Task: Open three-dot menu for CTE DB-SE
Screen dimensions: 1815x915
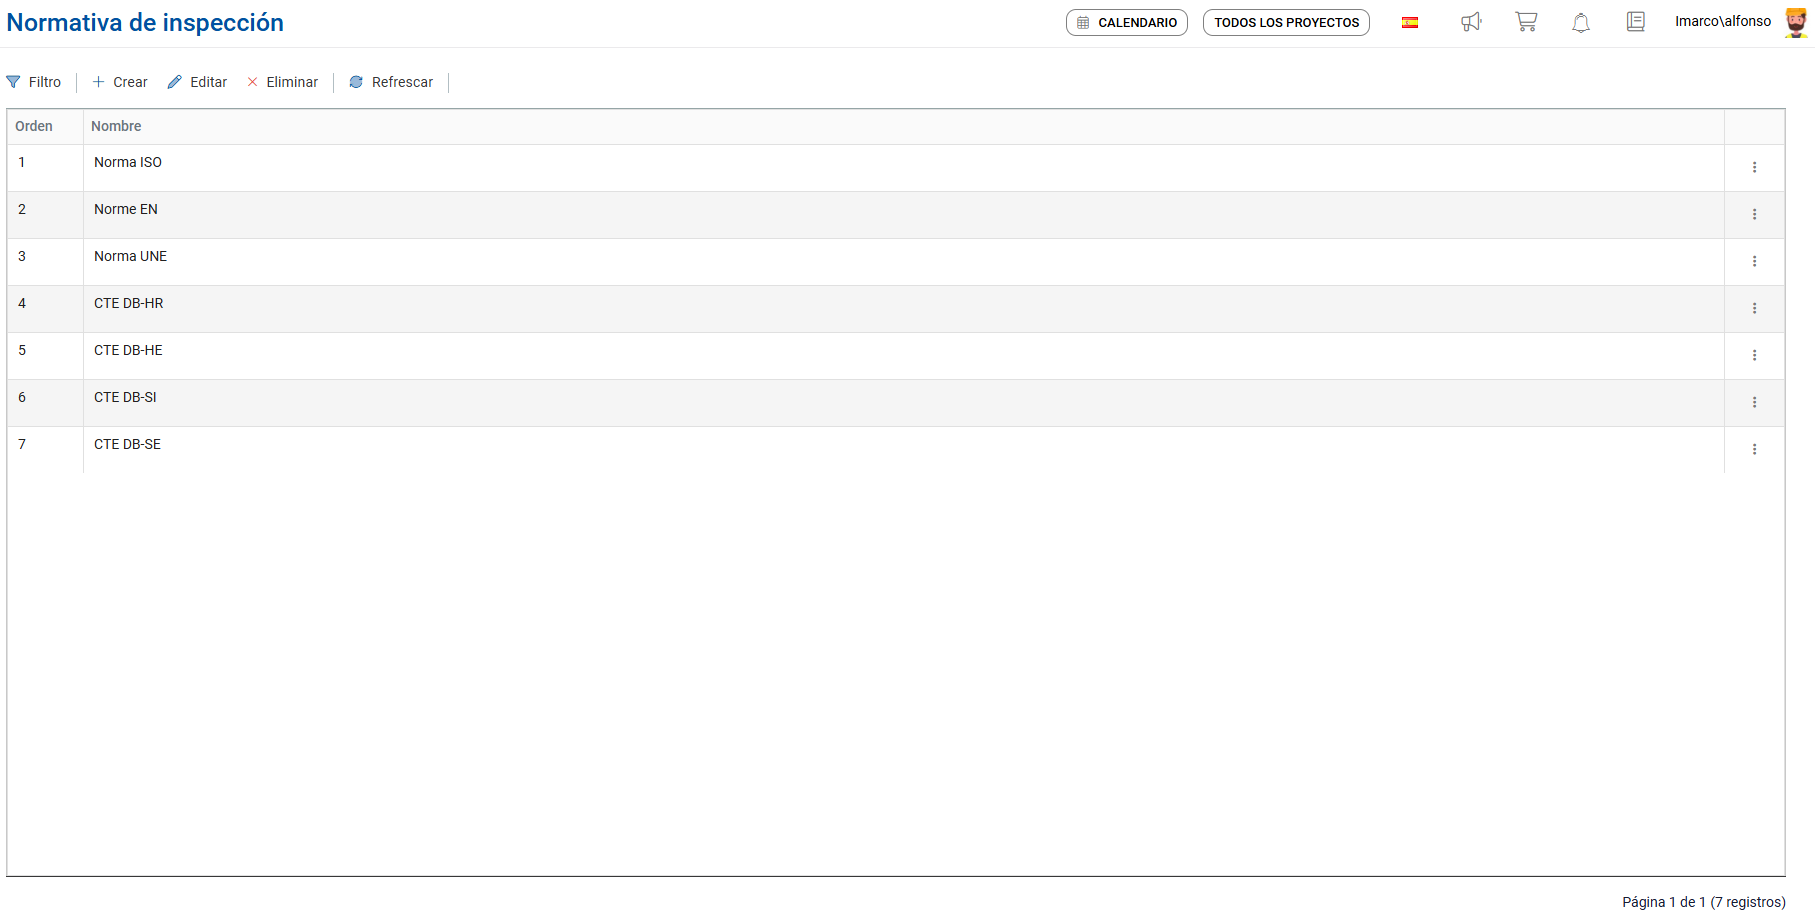Action: [x=1754, y=449]
